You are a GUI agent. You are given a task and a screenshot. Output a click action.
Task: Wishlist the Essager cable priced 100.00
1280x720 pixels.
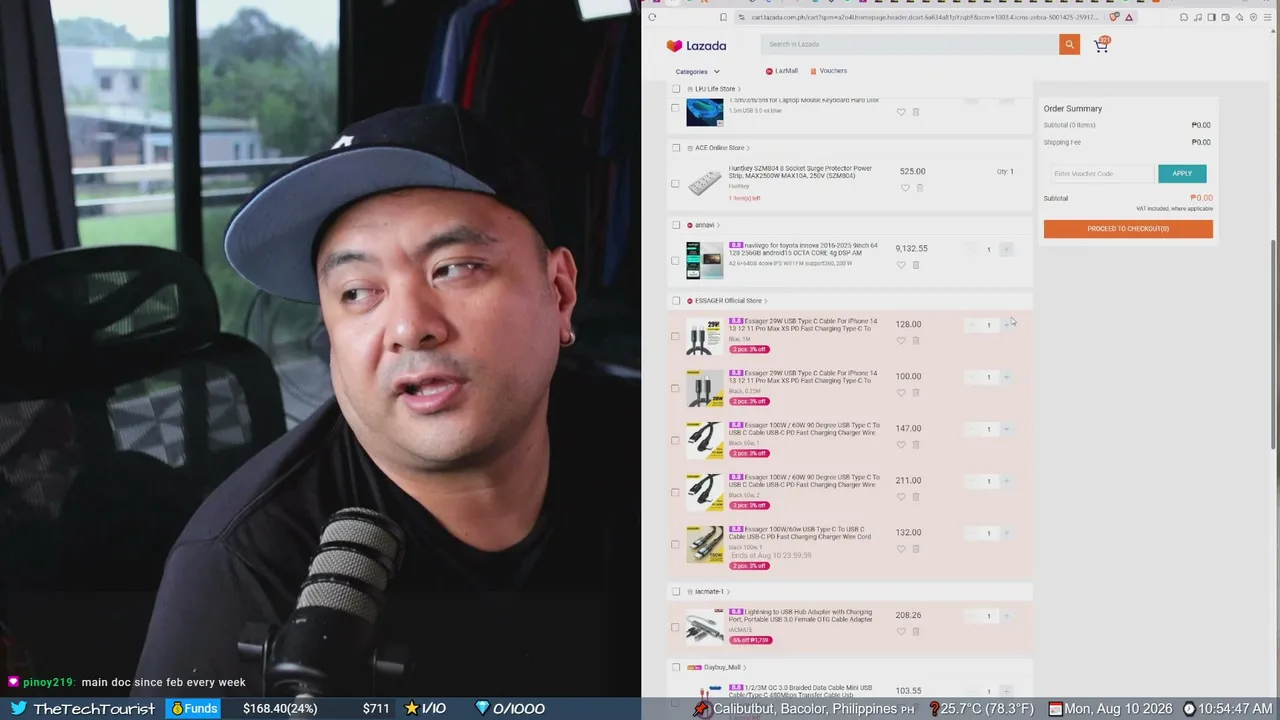pos(901,393)
